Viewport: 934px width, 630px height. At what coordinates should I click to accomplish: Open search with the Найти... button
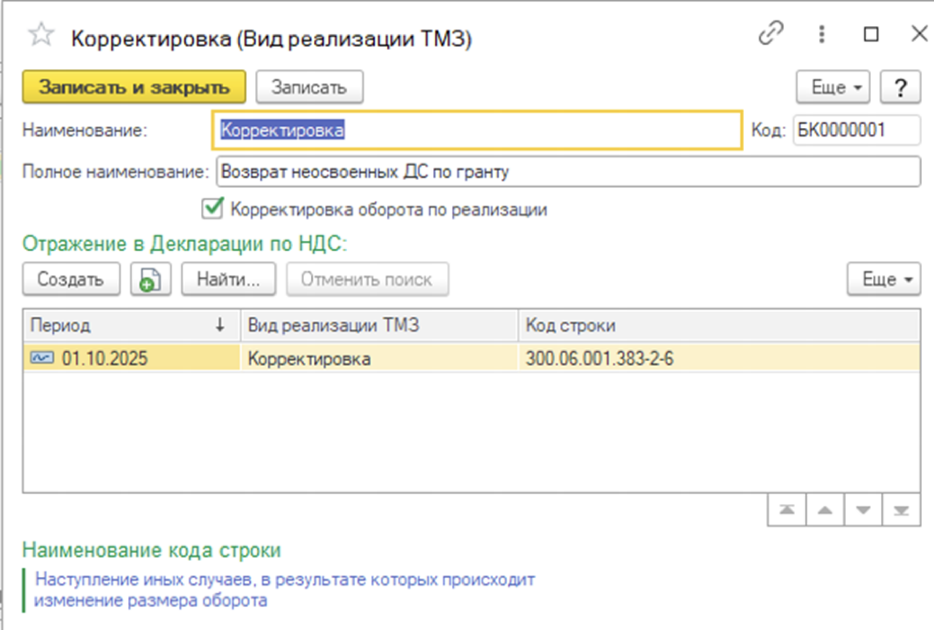(x=228, y=279)
